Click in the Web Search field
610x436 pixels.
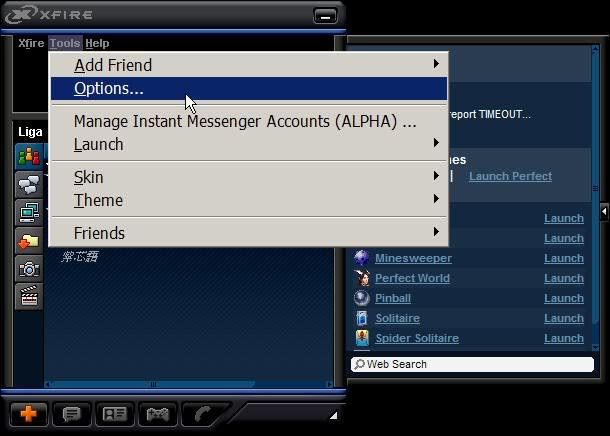tap(472, 364)
